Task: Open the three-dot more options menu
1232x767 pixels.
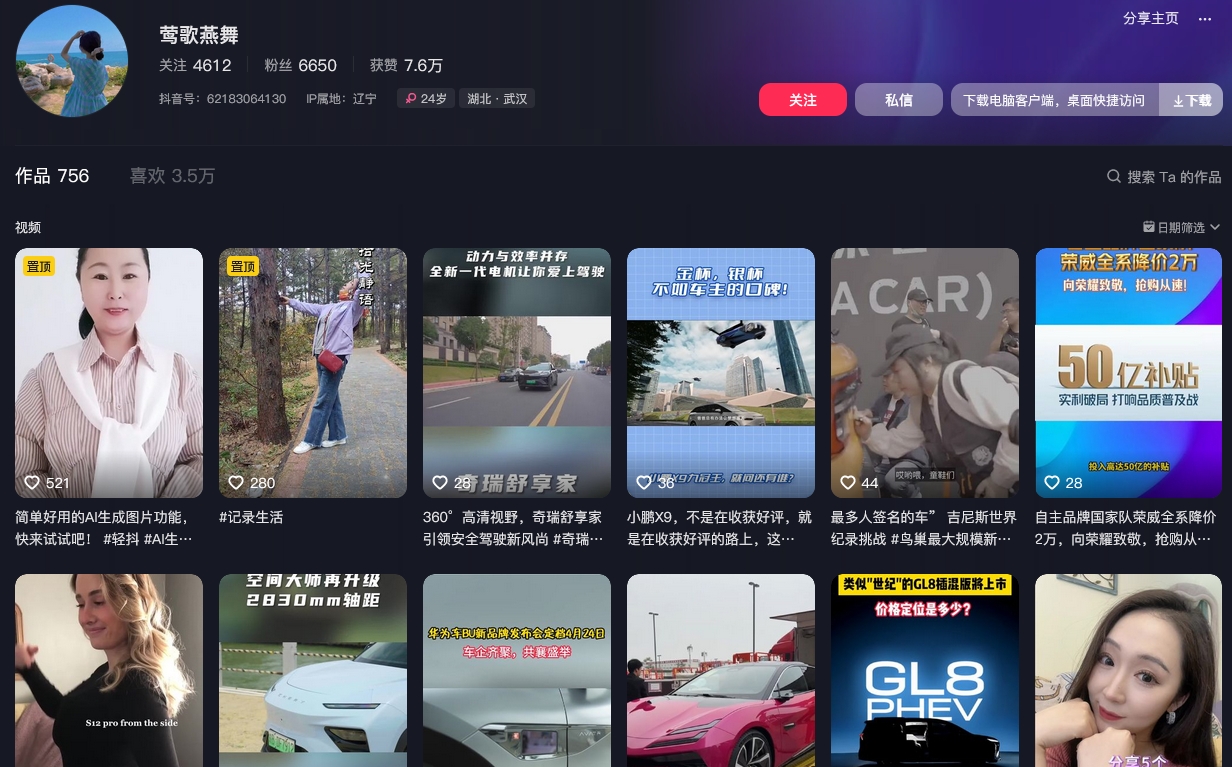Action: (1204, 19)
